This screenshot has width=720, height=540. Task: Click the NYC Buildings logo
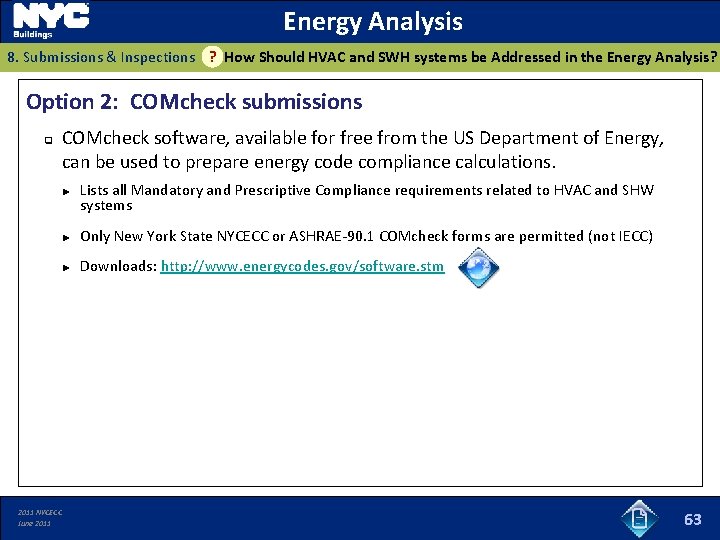[51, 21]
